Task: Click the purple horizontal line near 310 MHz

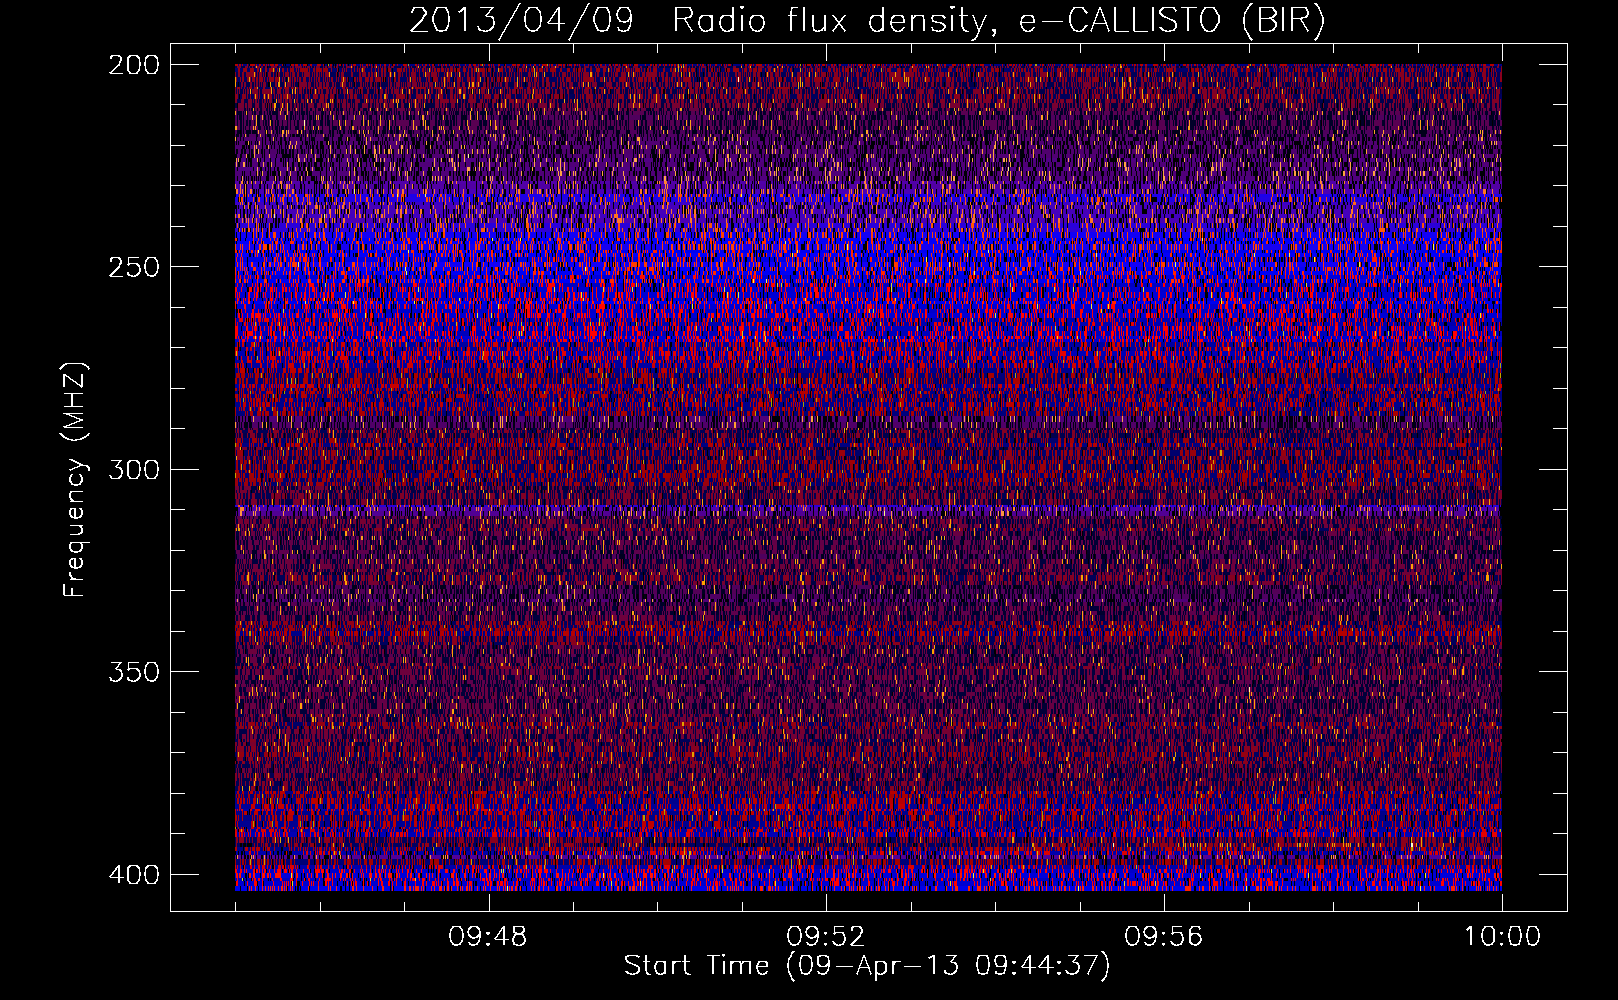Action: [x=868, y=510]
